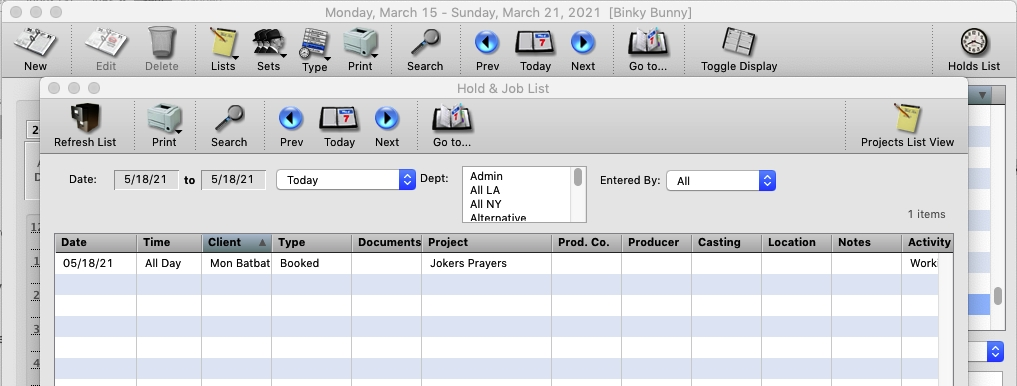The height and width of the screenshot is (386, 1017).
Task: Click New in the main toolbar
Action: tap(35, 49)
